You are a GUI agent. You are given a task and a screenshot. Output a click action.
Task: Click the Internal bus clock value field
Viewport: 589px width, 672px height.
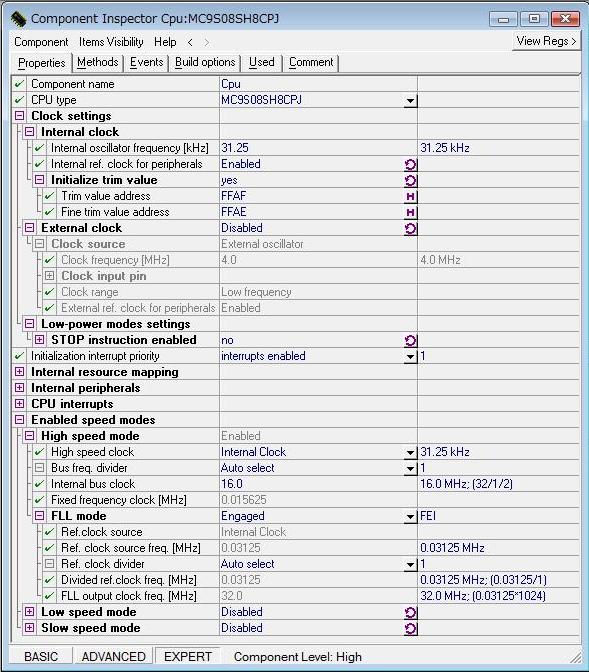click(318, 484)
